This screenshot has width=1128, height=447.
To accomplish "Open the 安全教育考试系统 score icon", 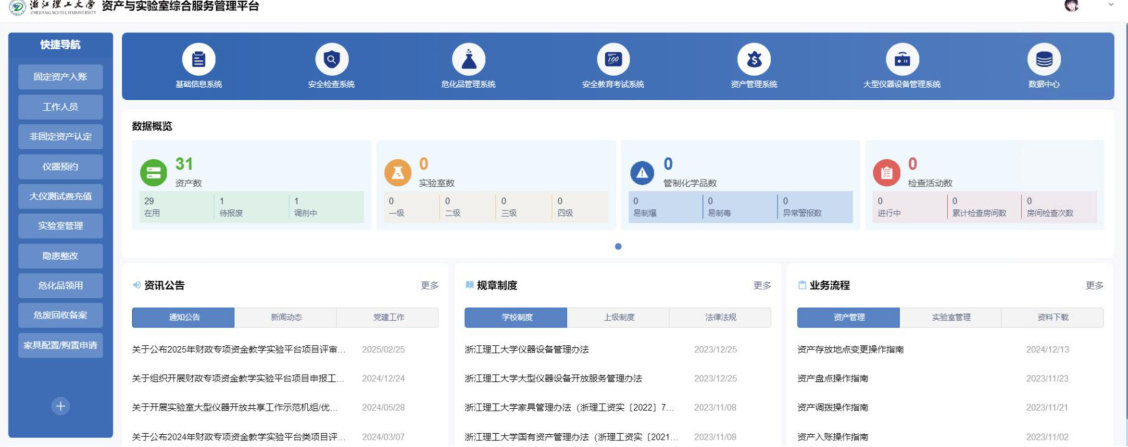I will point(613,60).
